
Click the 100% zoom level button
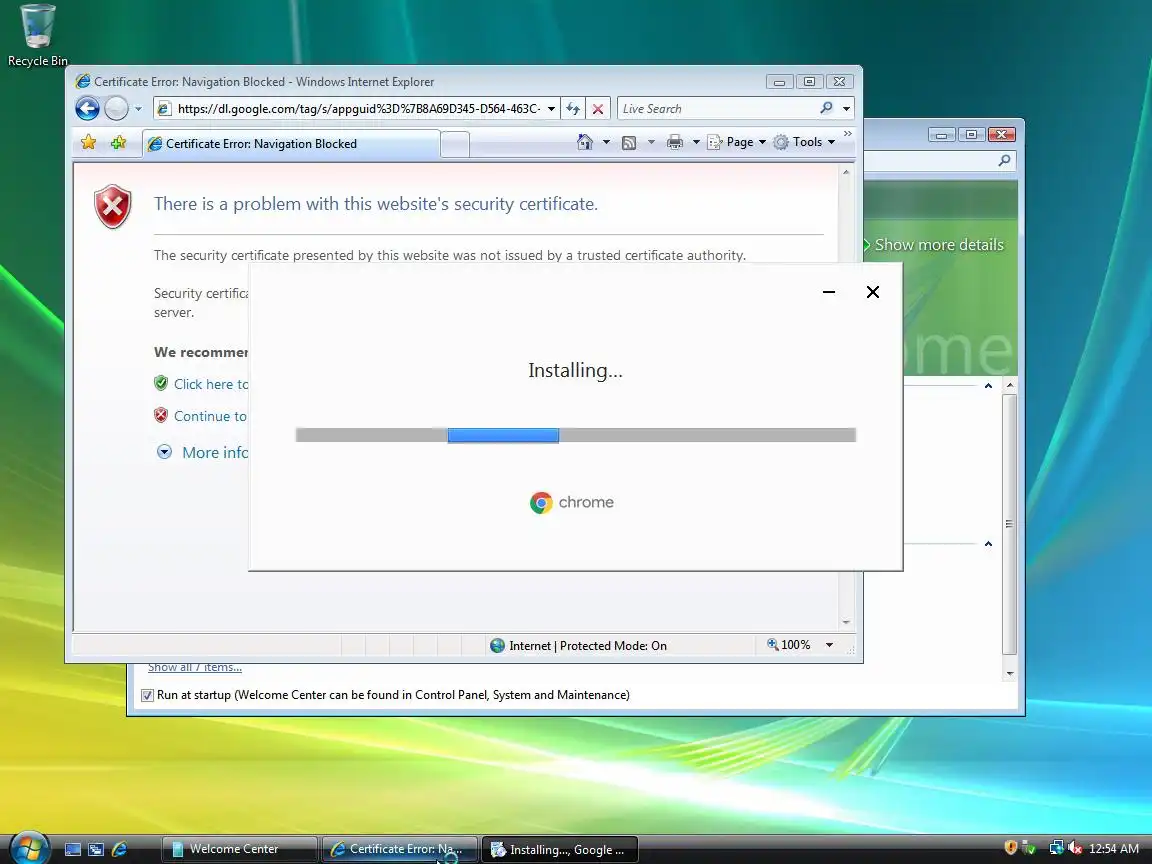(x=788, y=645)
